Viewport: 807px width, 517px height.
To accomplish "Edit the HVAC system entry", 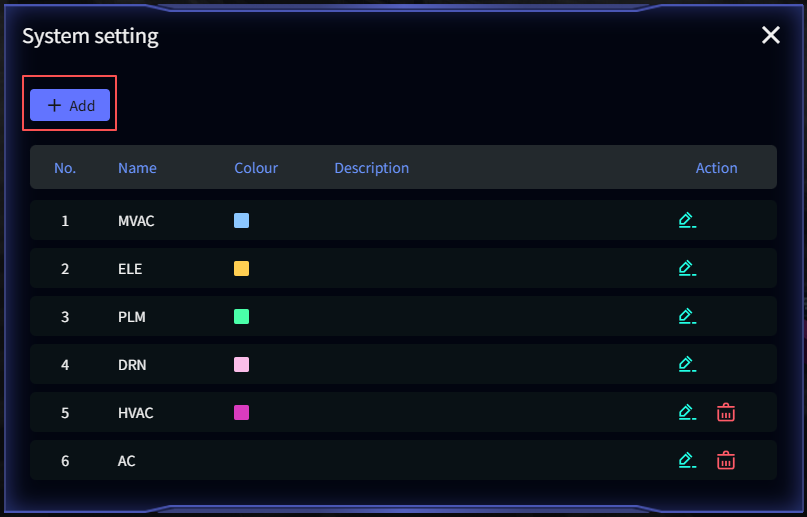I will click(x=686, y=412).
